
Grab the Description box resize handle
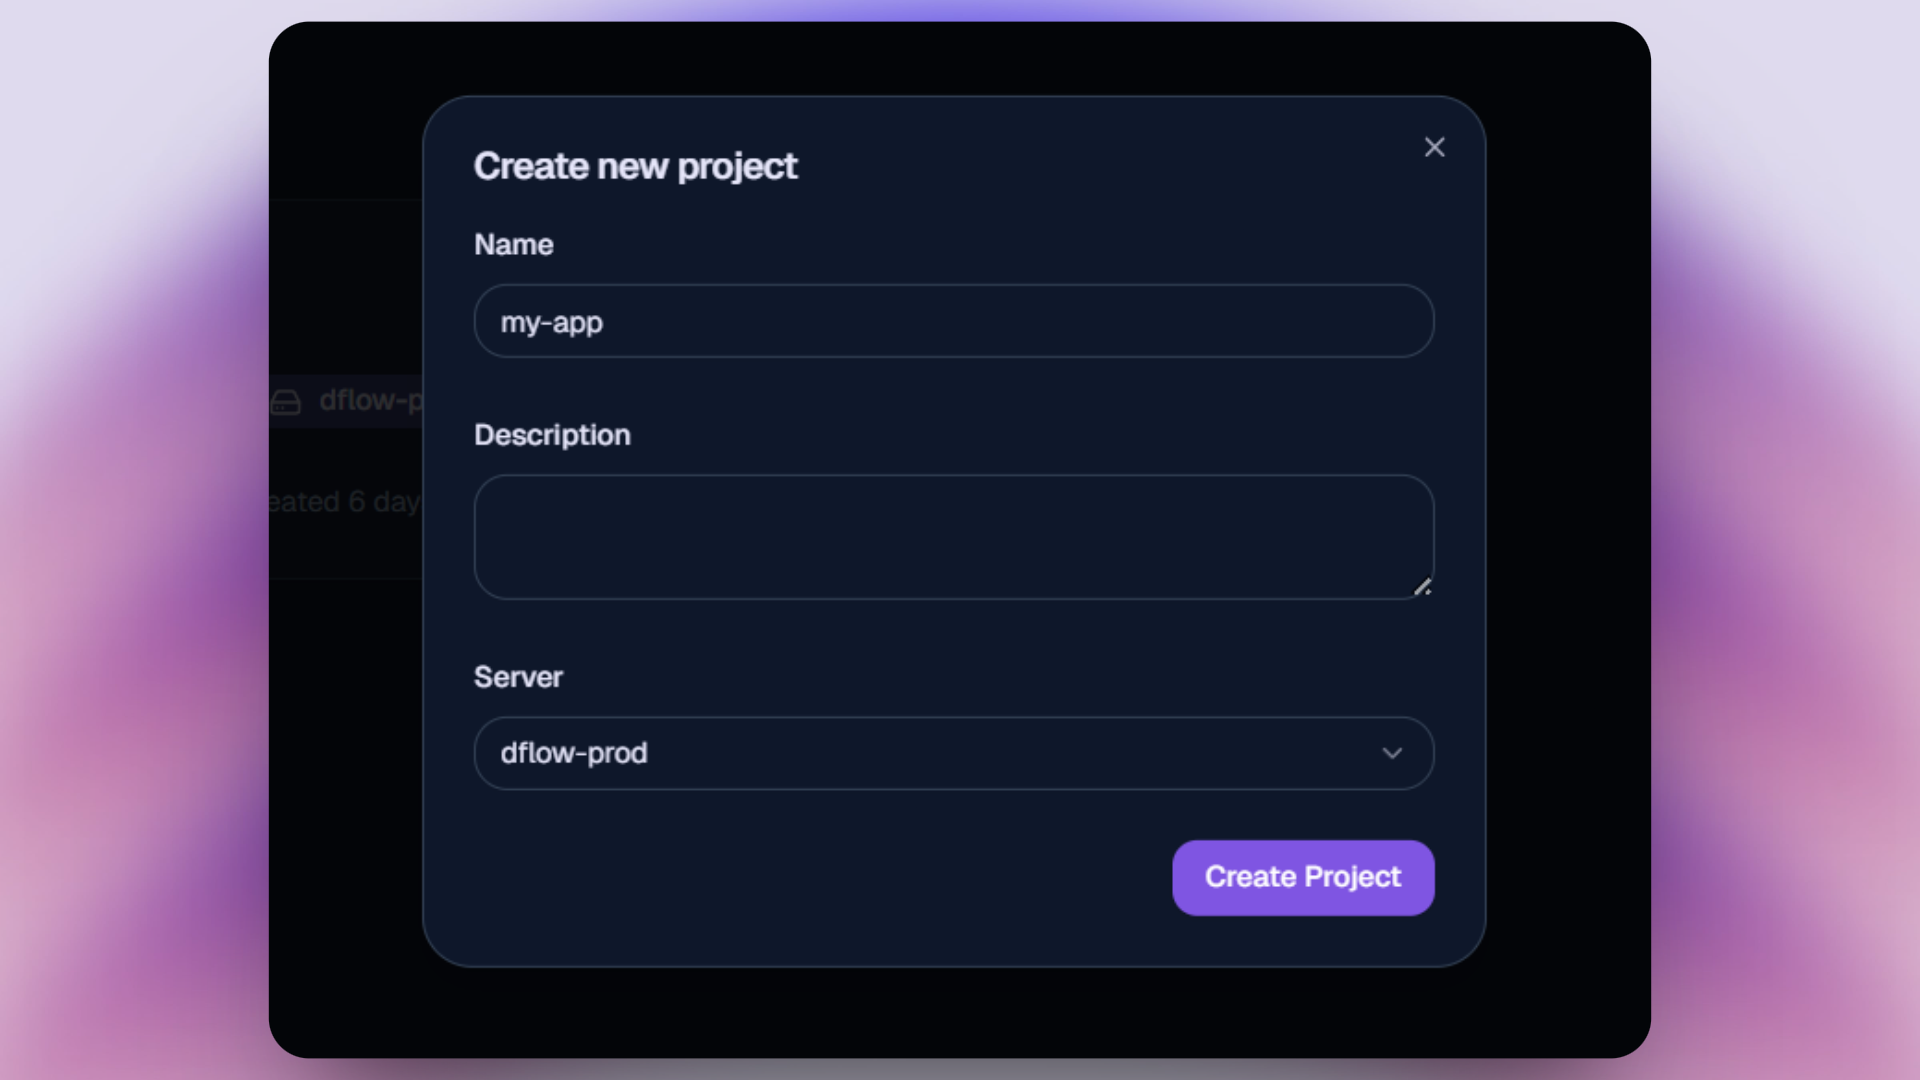click(1422, 587)
